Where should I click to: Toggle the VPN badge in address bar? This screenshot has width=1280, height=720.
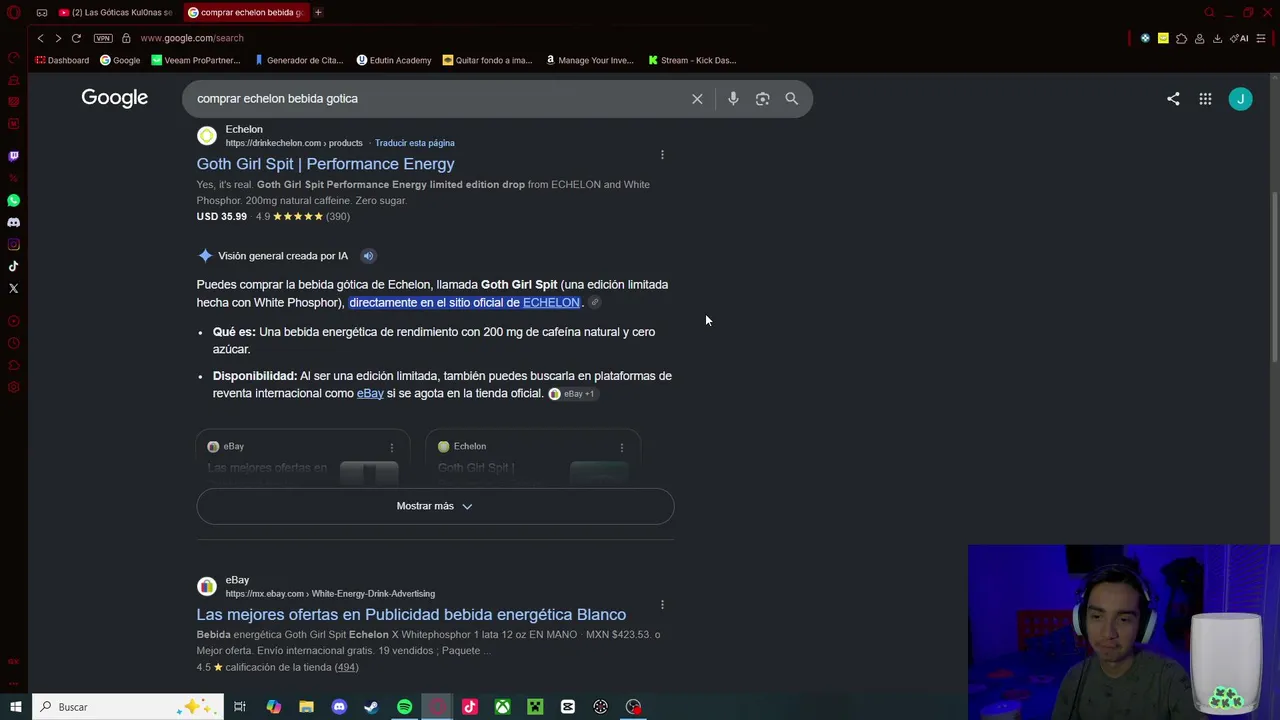point(103,38)
